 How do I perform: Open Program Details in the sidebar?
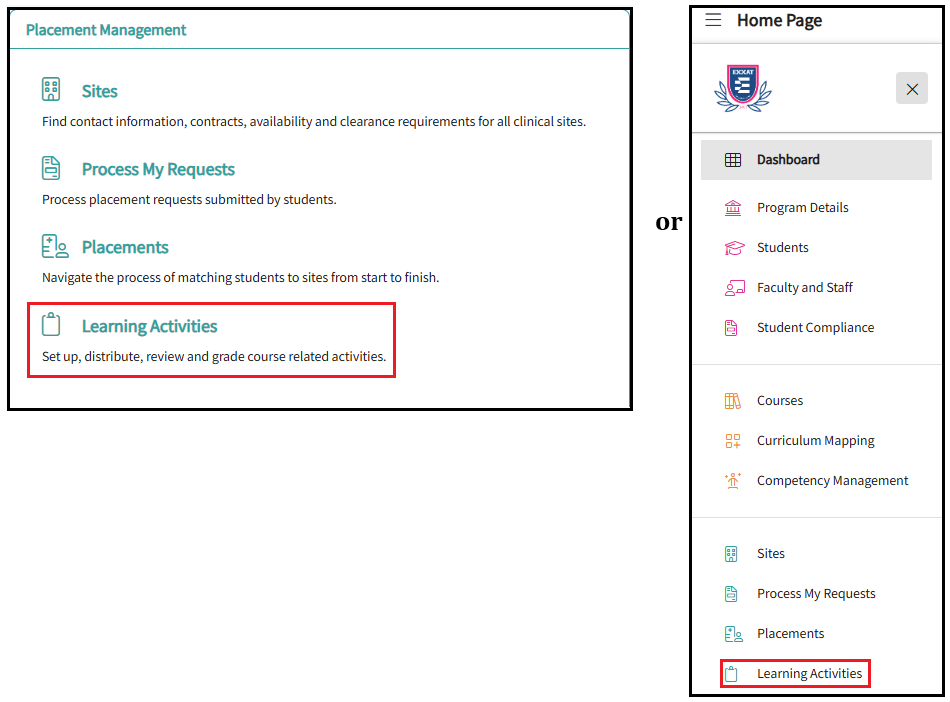[802, 208]
